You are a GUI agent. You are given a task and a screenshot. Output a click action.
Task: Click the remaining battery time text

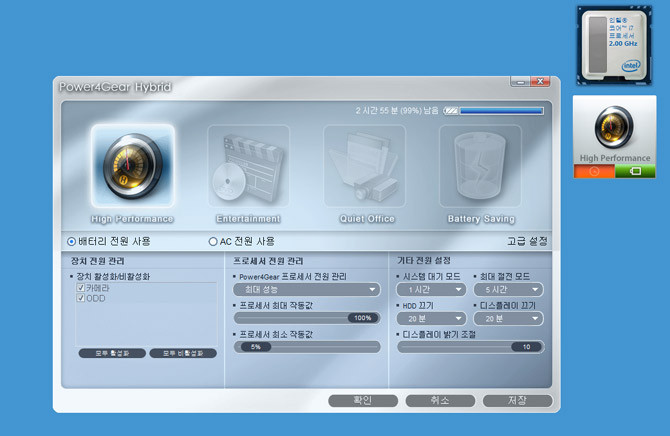click(x=397, y=111)
